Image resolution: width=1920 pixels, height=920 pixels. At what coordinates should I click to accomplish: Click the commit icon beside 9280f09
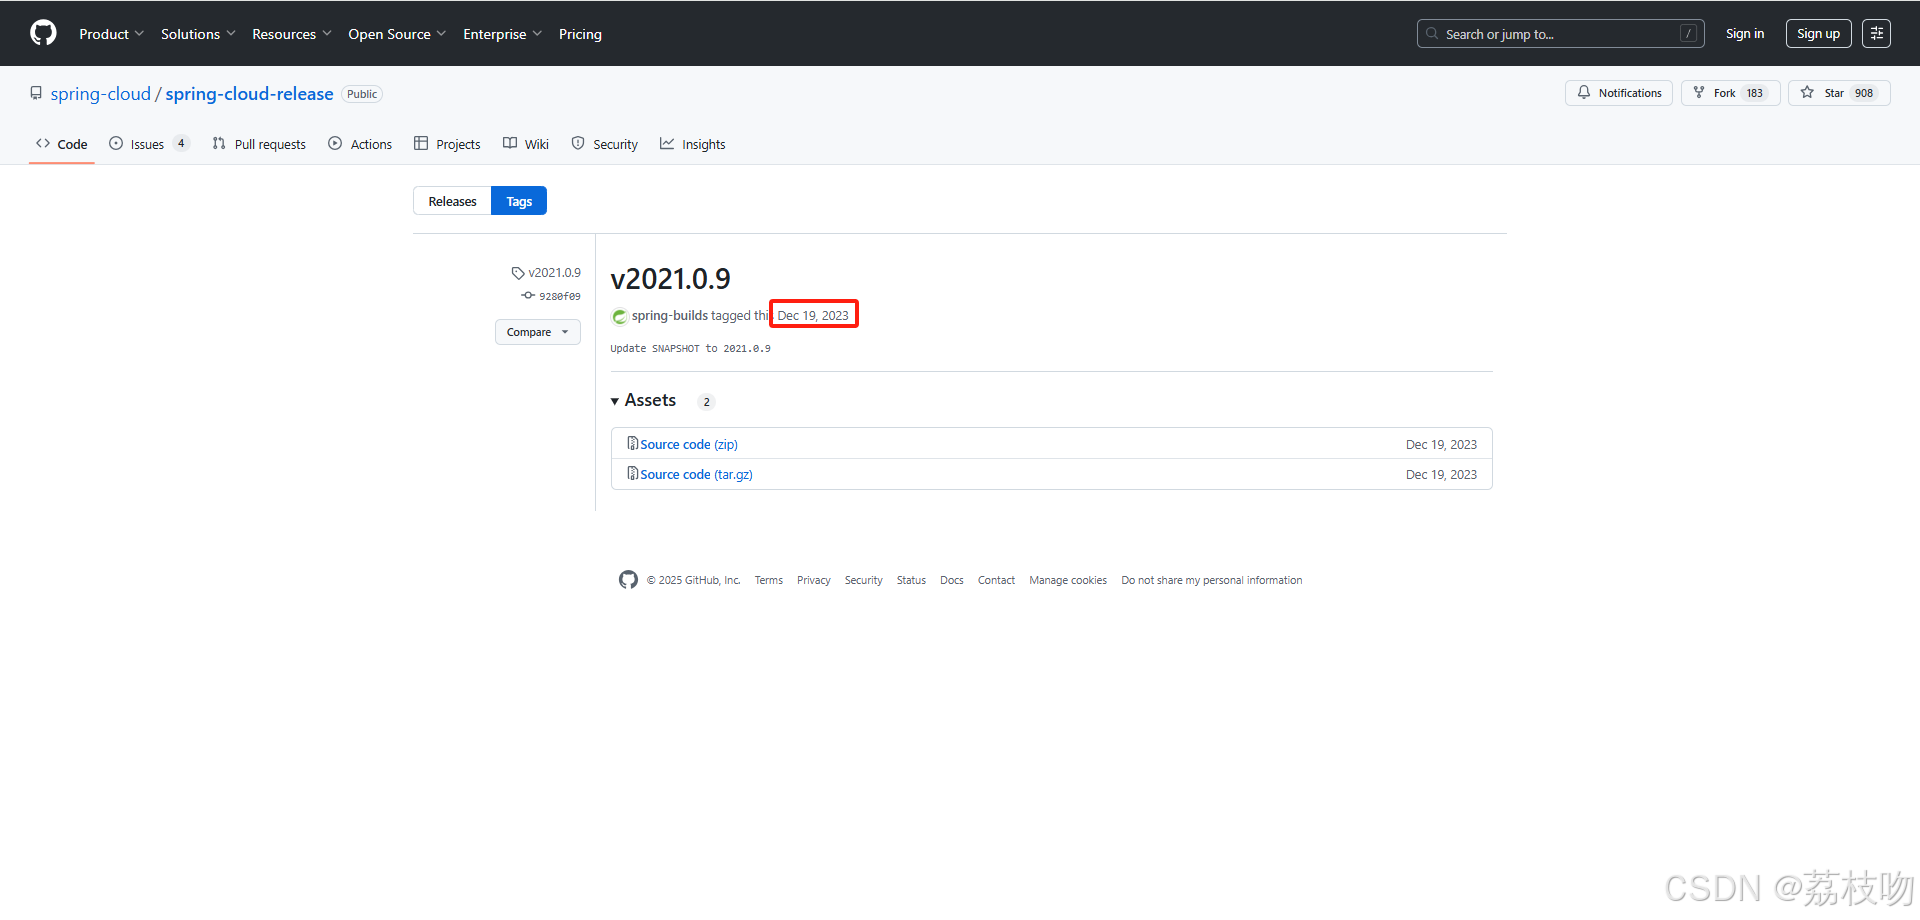click(x=528, y=296)
